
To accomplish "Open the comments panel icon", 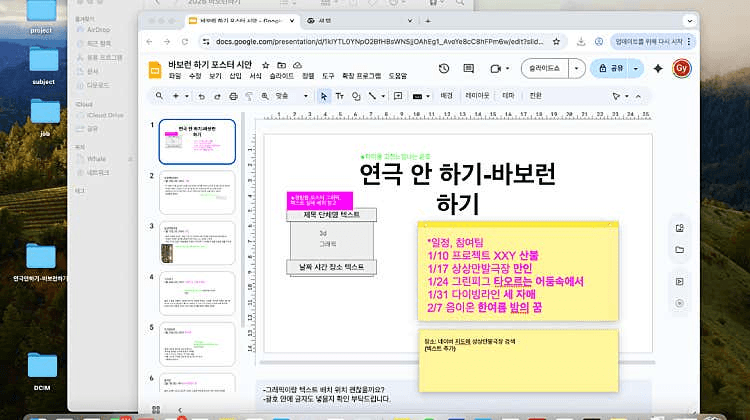I will click(471, 68).
